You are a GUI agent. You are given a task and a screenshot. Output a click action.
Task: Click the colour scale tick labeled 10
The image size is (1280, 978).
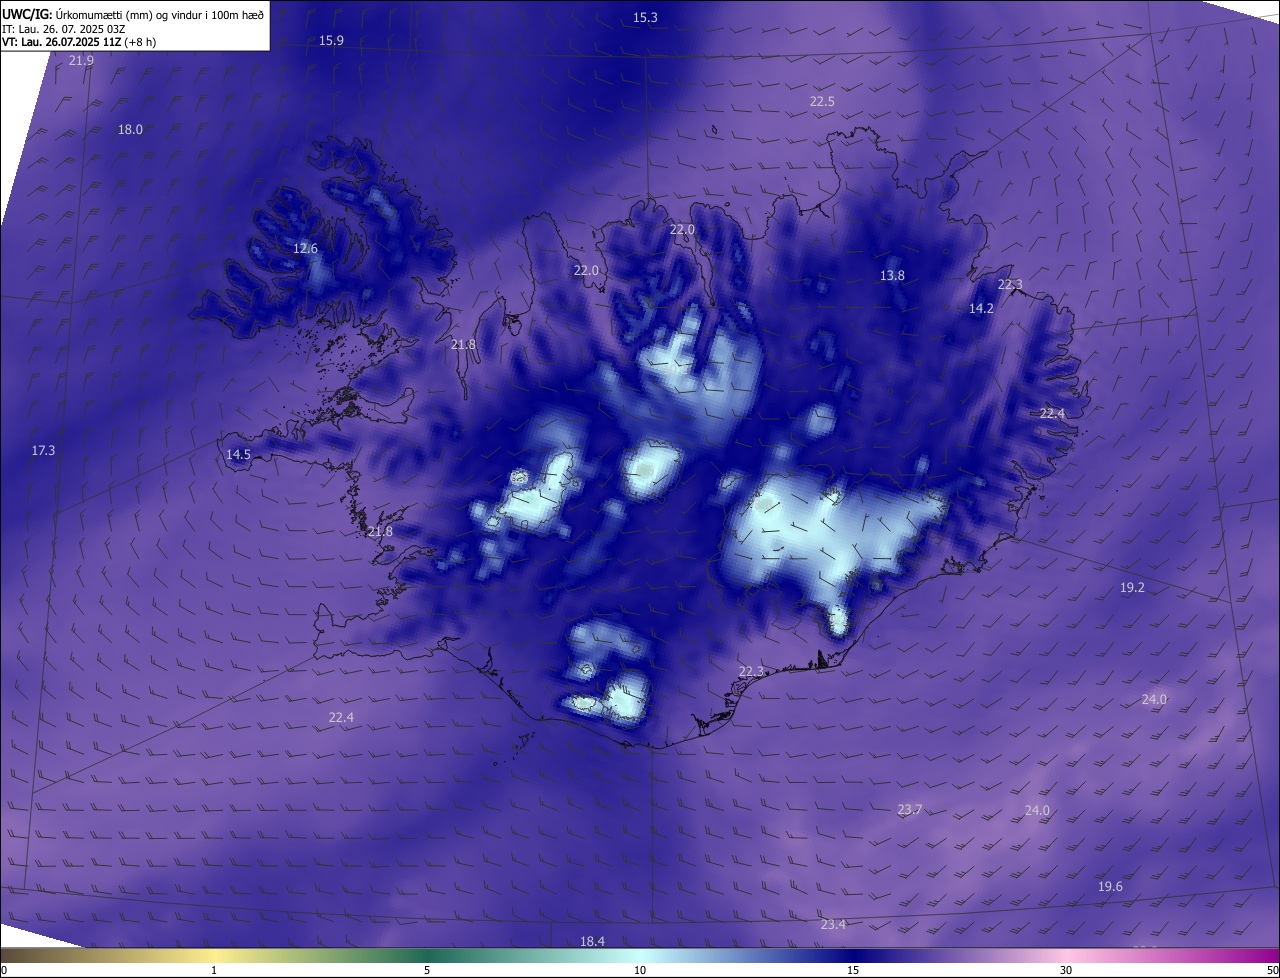point(640,970)
